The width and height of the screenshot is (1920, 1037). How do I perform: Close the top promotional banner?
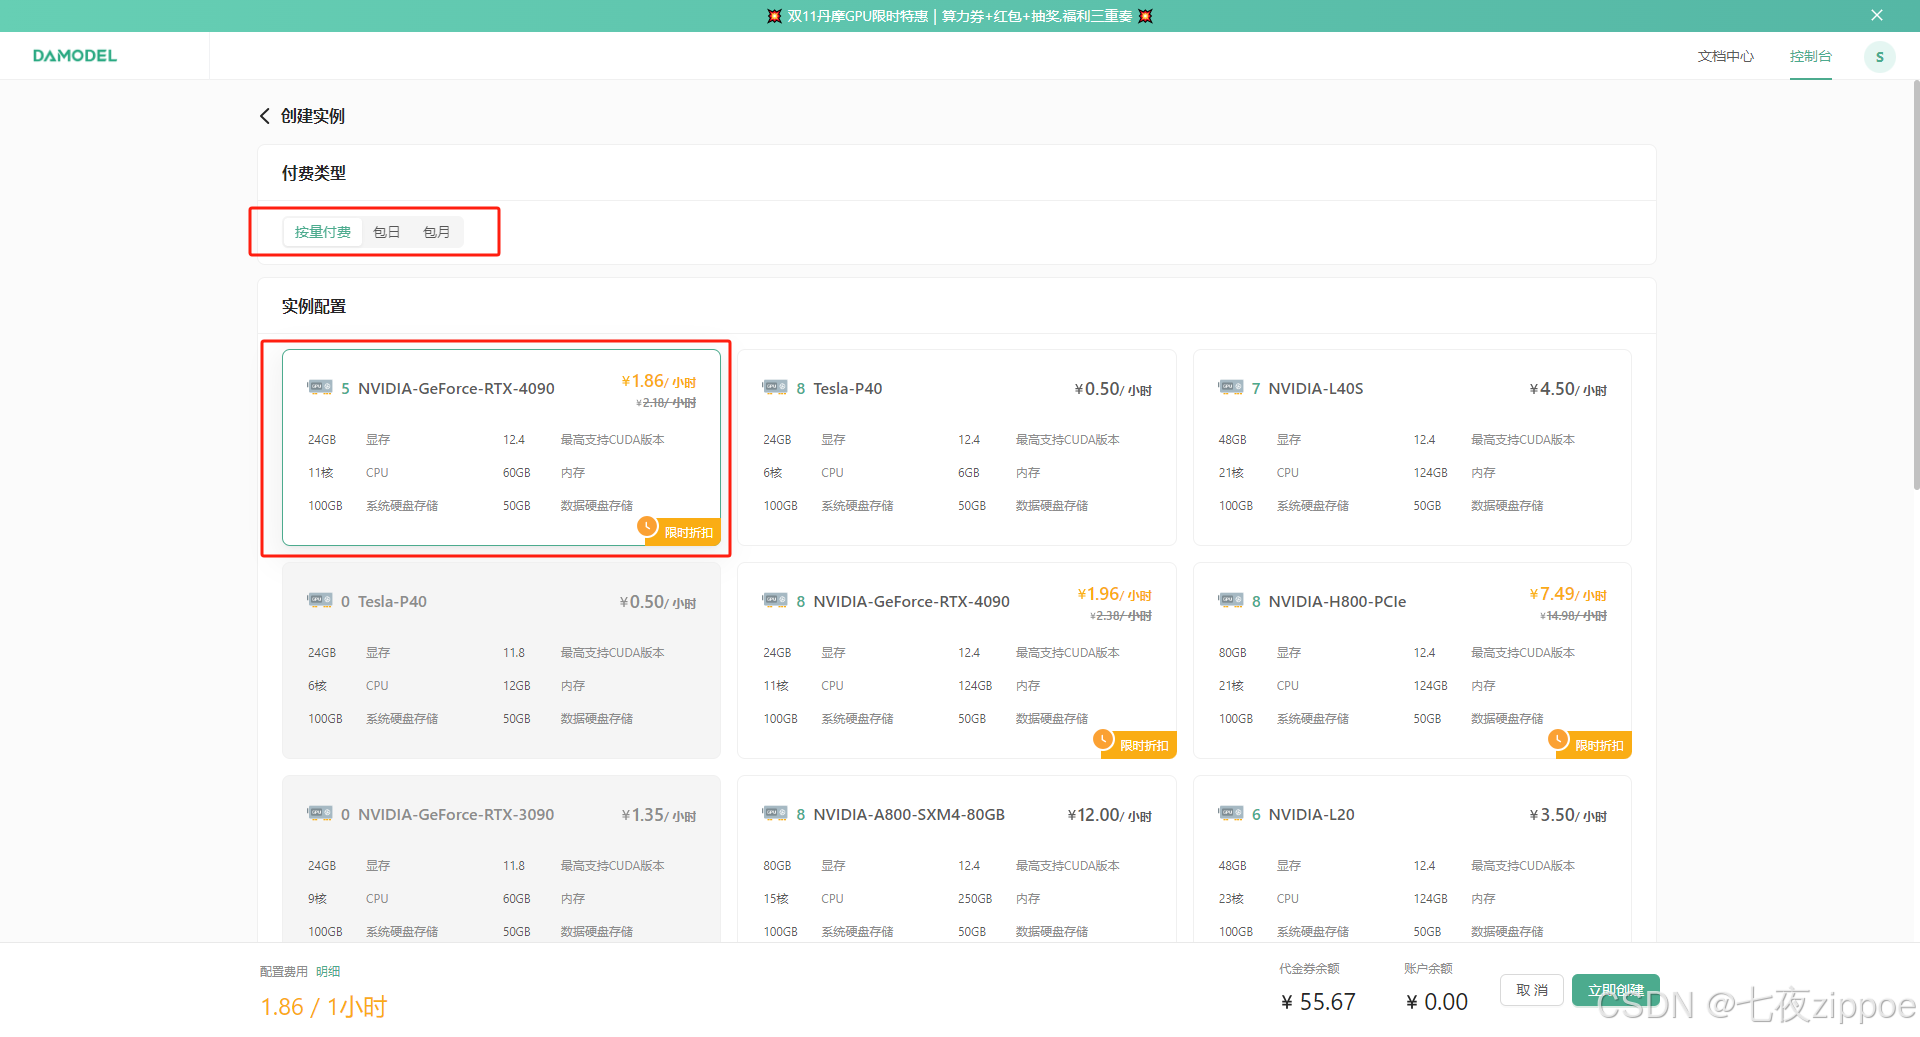pos(1877,15)
